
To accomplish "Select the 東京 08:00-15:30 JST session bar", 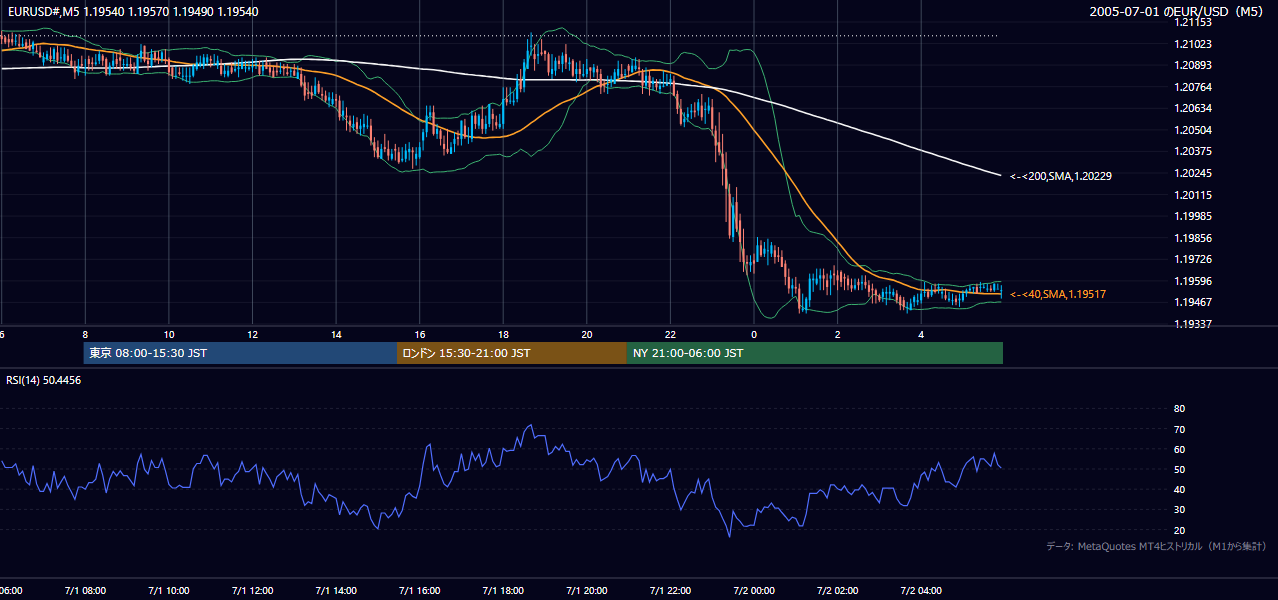I will pyautogui.click(x=241, y=353).
